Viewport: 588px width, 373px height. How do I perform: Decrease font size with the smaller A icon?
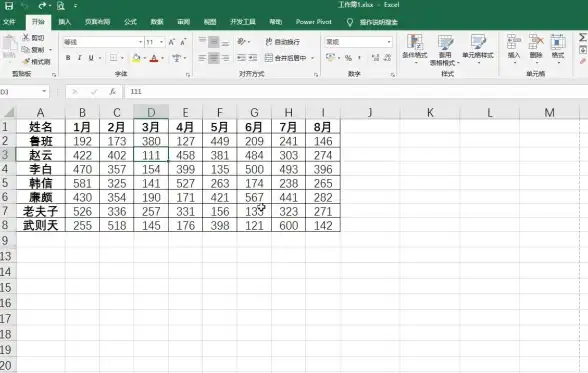183,42
